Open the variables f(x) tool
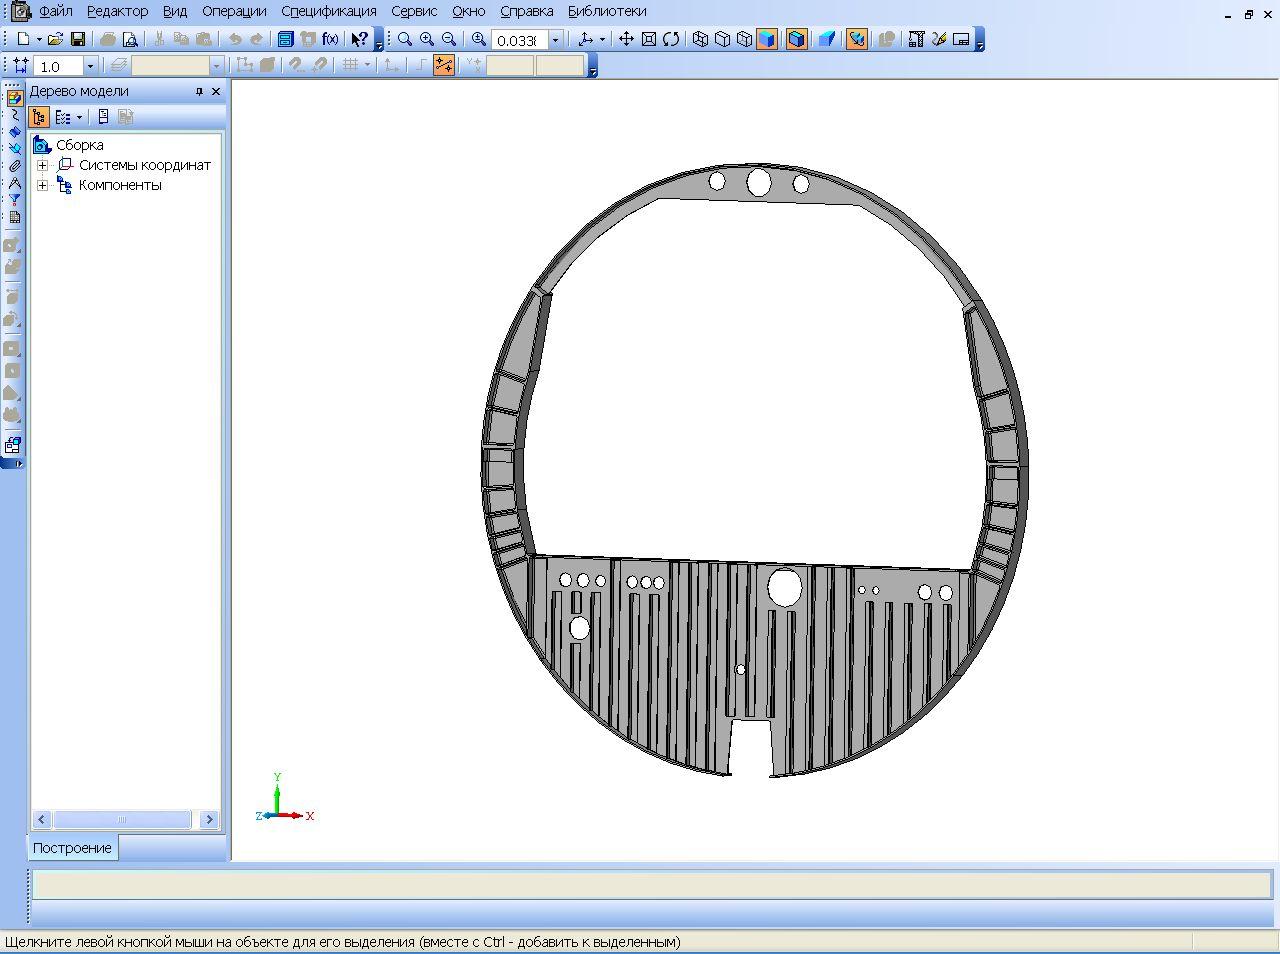This screenshot has height=954, width=1280. pyautogui.click(x=330, y=39)
